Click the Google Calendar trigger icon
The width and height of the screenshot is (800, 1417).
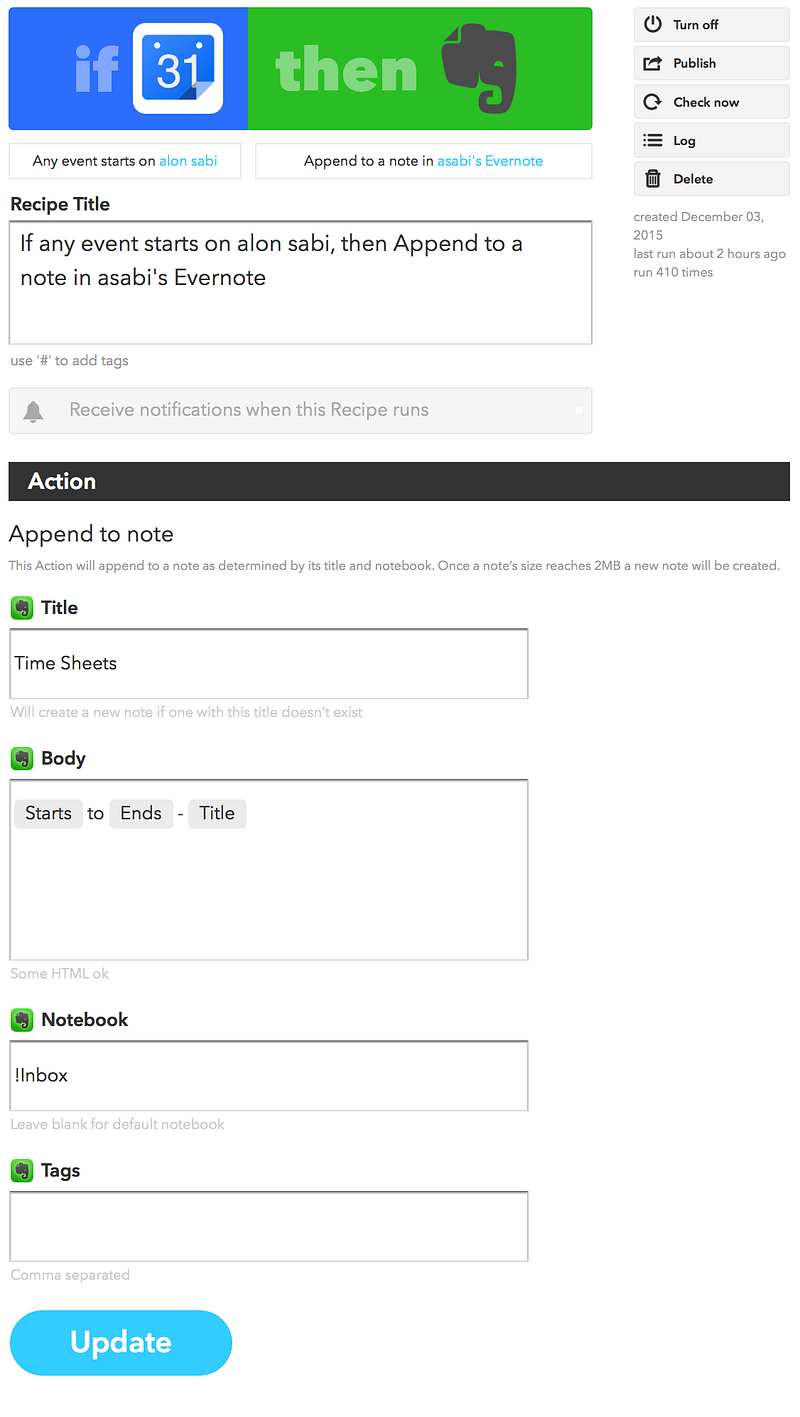[177, 69]
